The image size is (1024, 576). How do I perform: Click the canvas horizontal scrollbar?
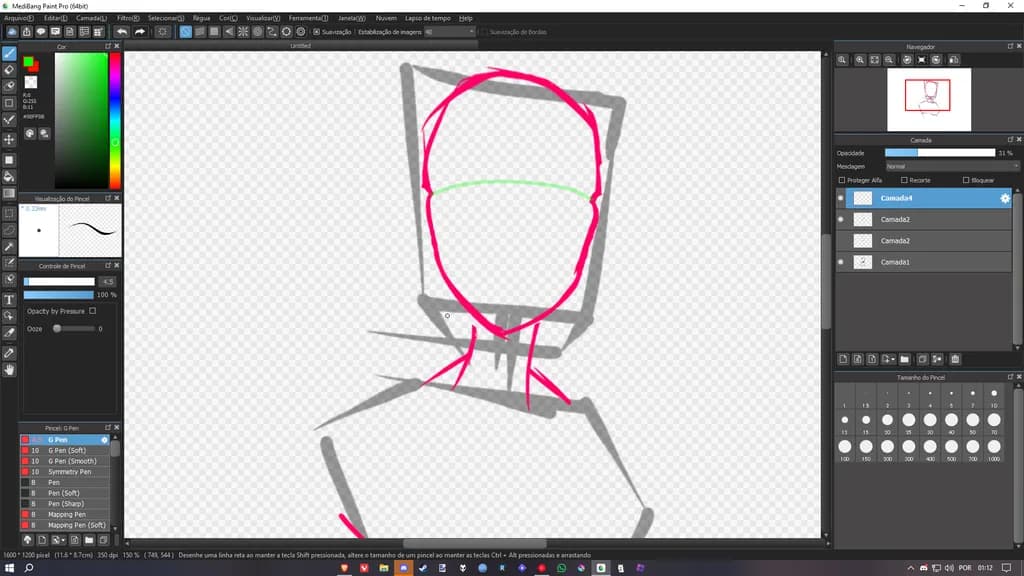(474, 543)
